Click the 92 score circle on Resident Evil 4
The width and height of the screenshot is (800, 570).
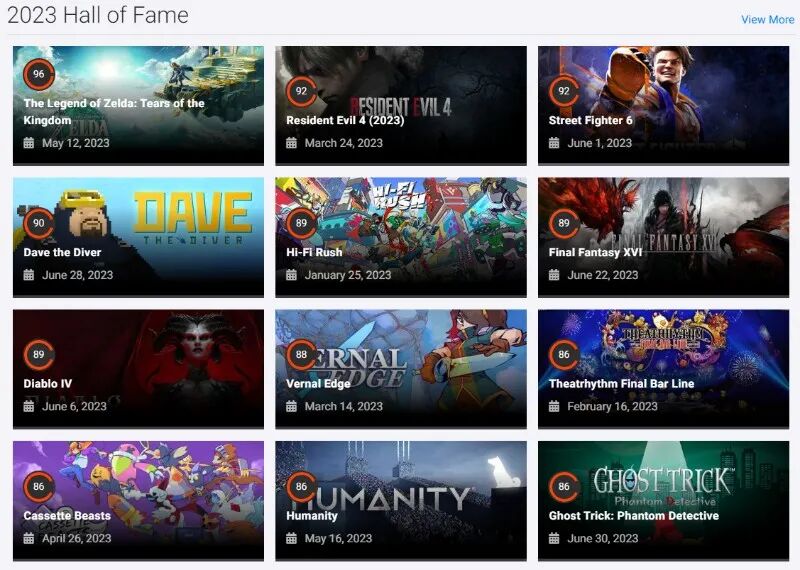(x=301, y=91)
